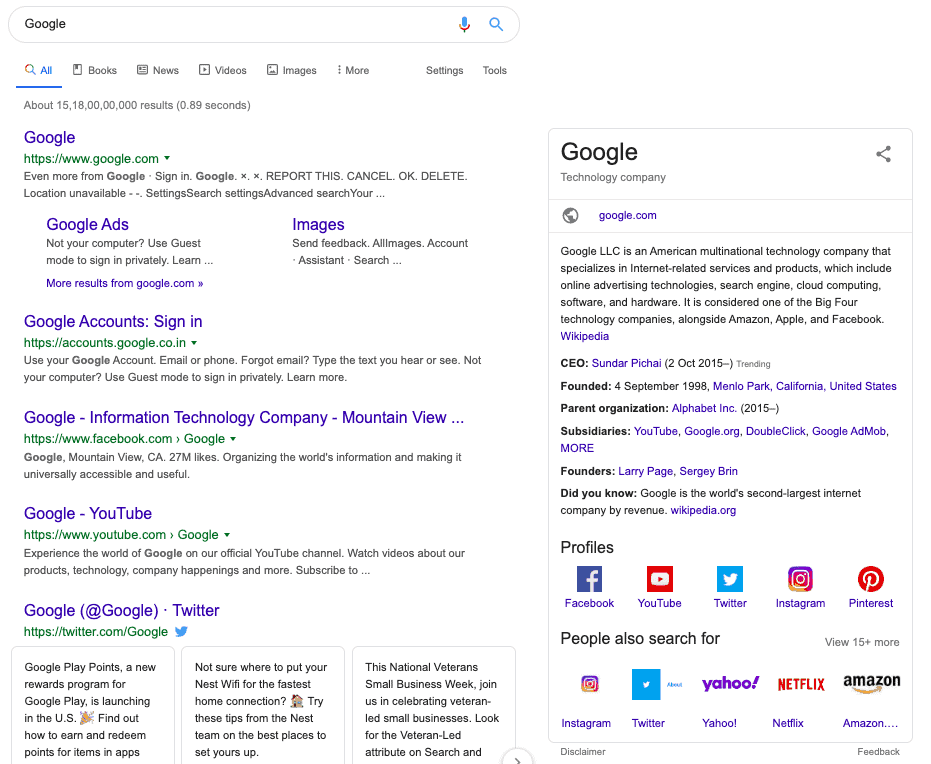Open the Google result title link
931x764 pixels.
(49, 138)
